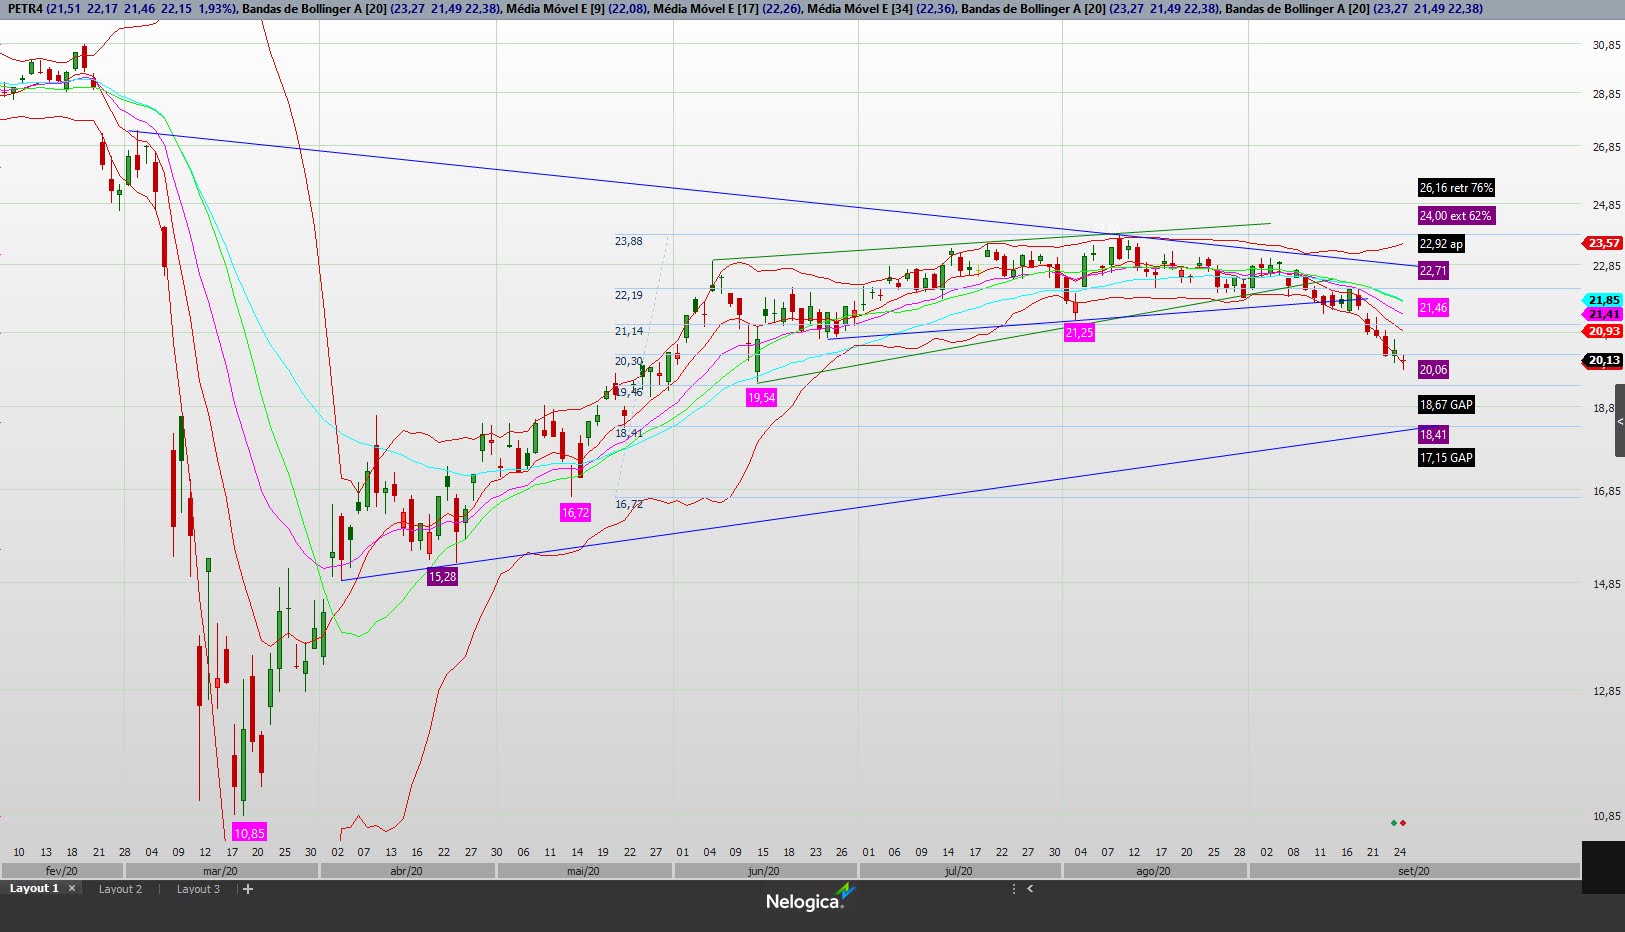The image size is (1625, 932).
Task: Select the 18,67 GAP annotation
Action: click(1446, 405)
